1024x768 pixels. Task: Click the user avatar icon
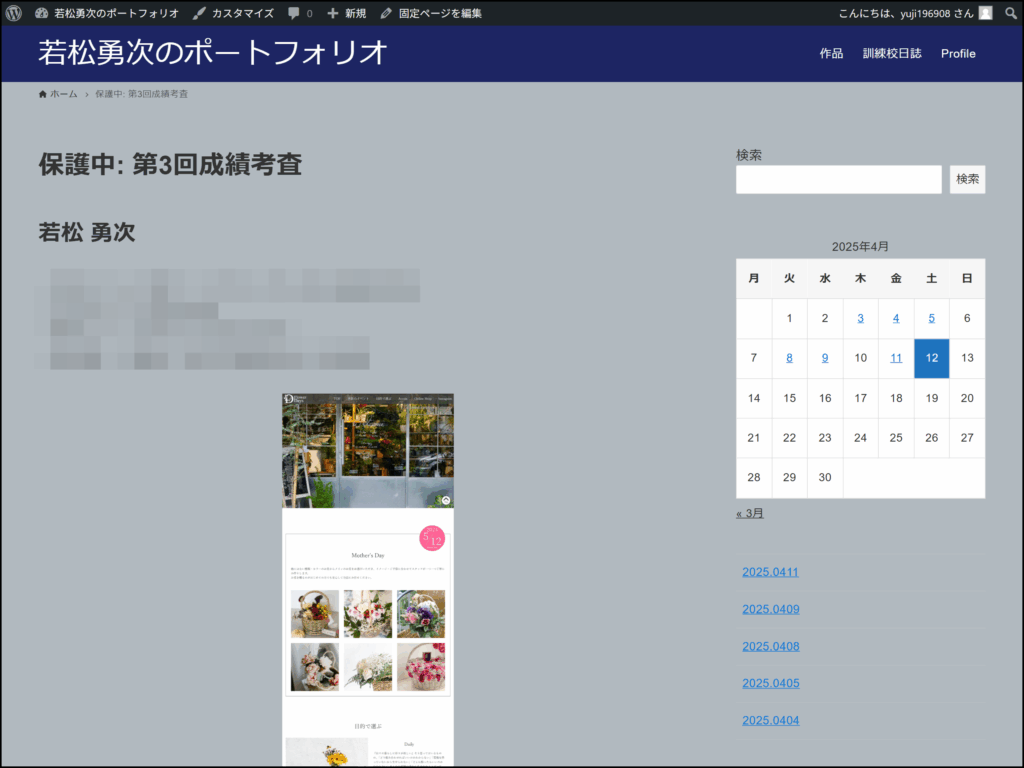pos(986,13)
